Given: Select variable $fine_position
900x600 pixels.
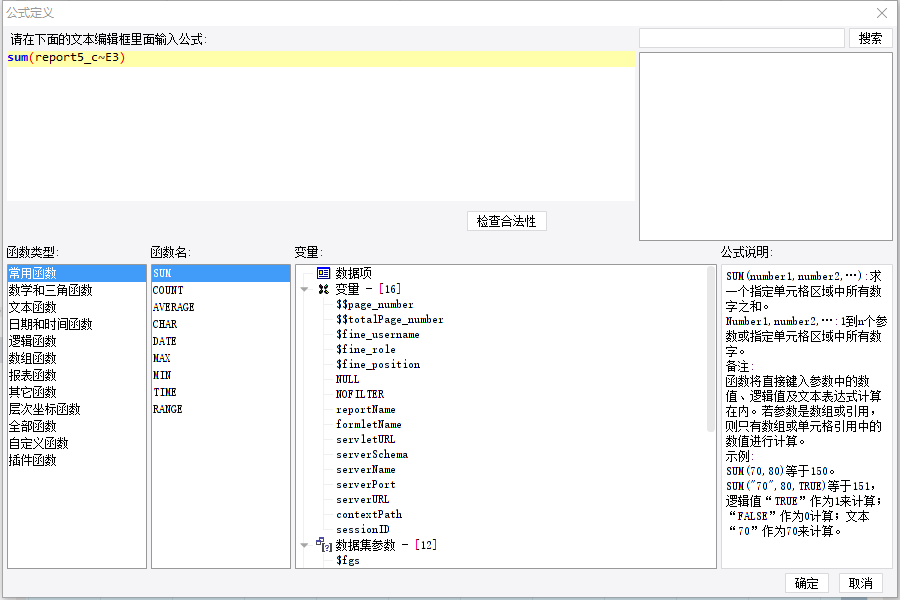Looking at the screenshot, I should point(378,365).
